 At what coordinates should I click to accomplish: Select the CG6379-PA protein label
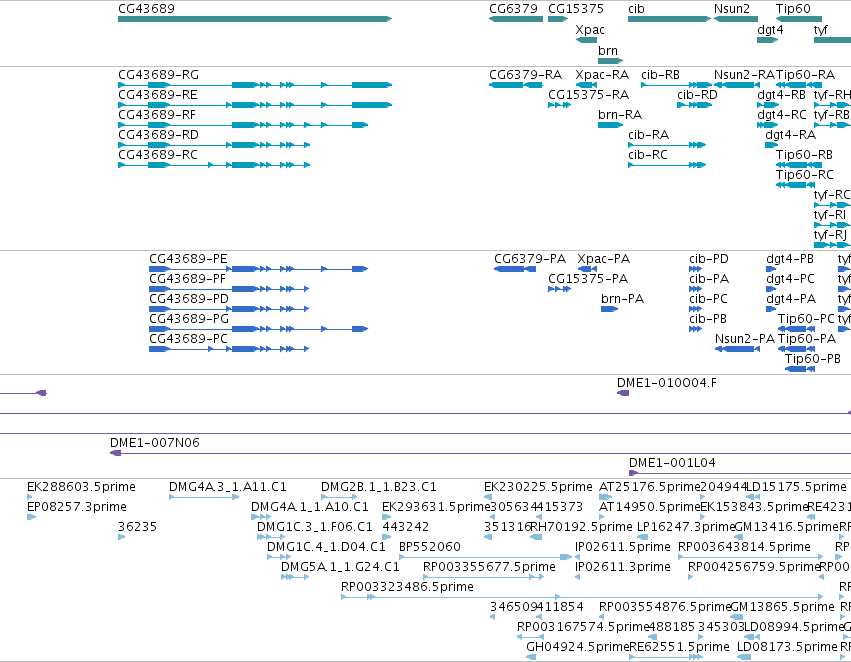coord(530,259)
